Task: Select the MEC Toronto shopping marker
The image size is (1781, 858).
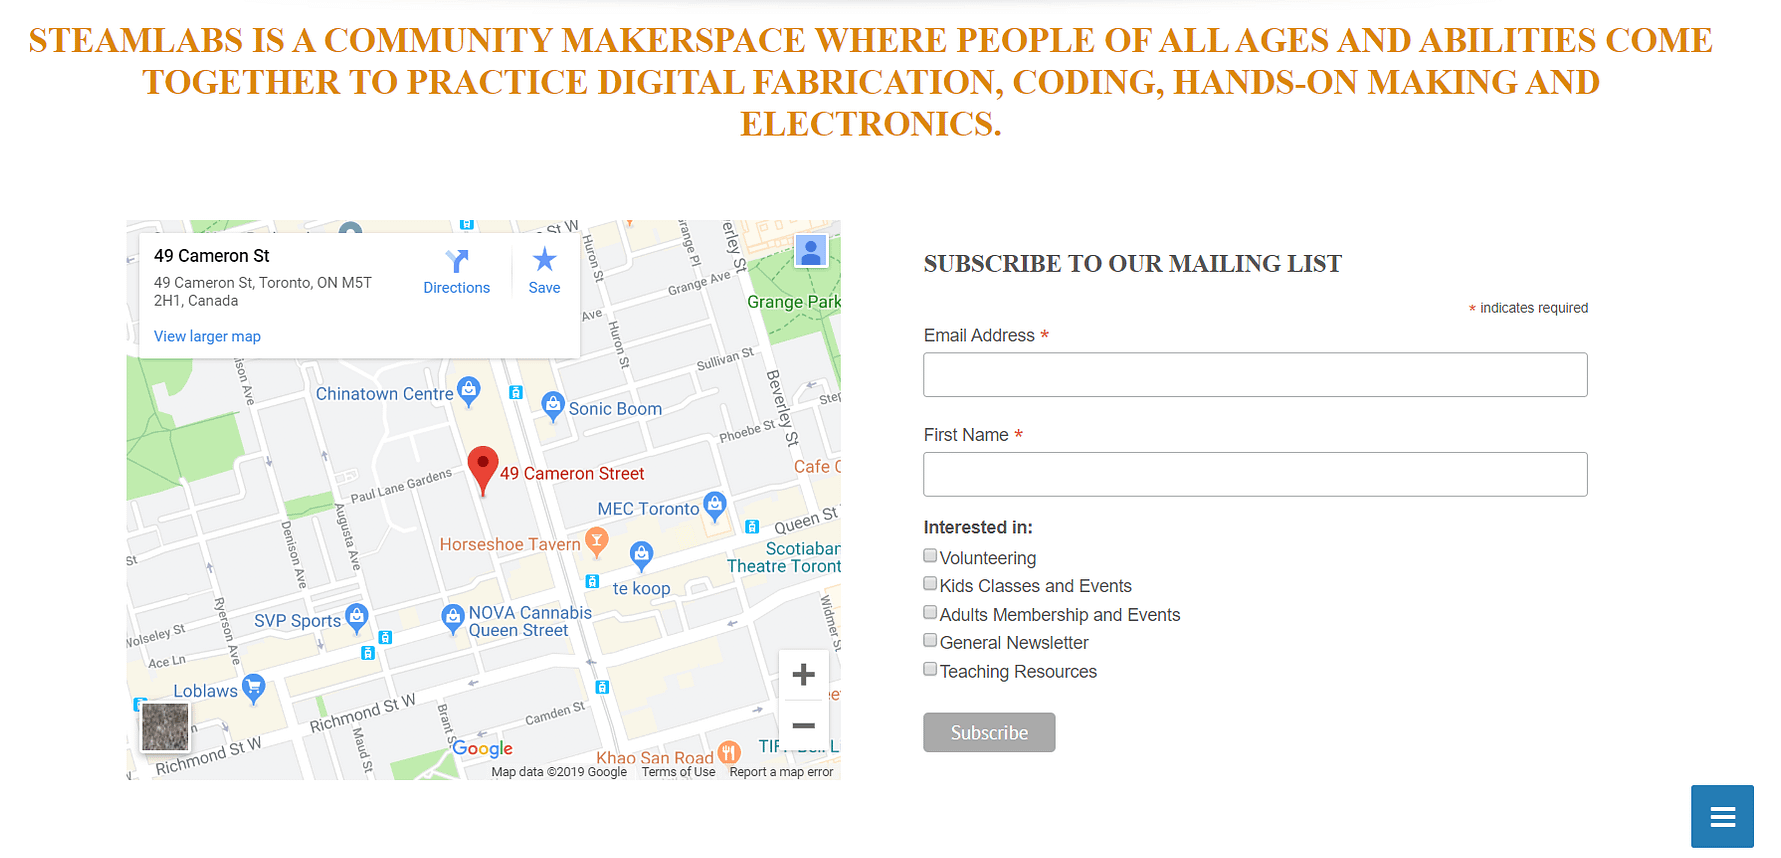Action: point(714,505)
